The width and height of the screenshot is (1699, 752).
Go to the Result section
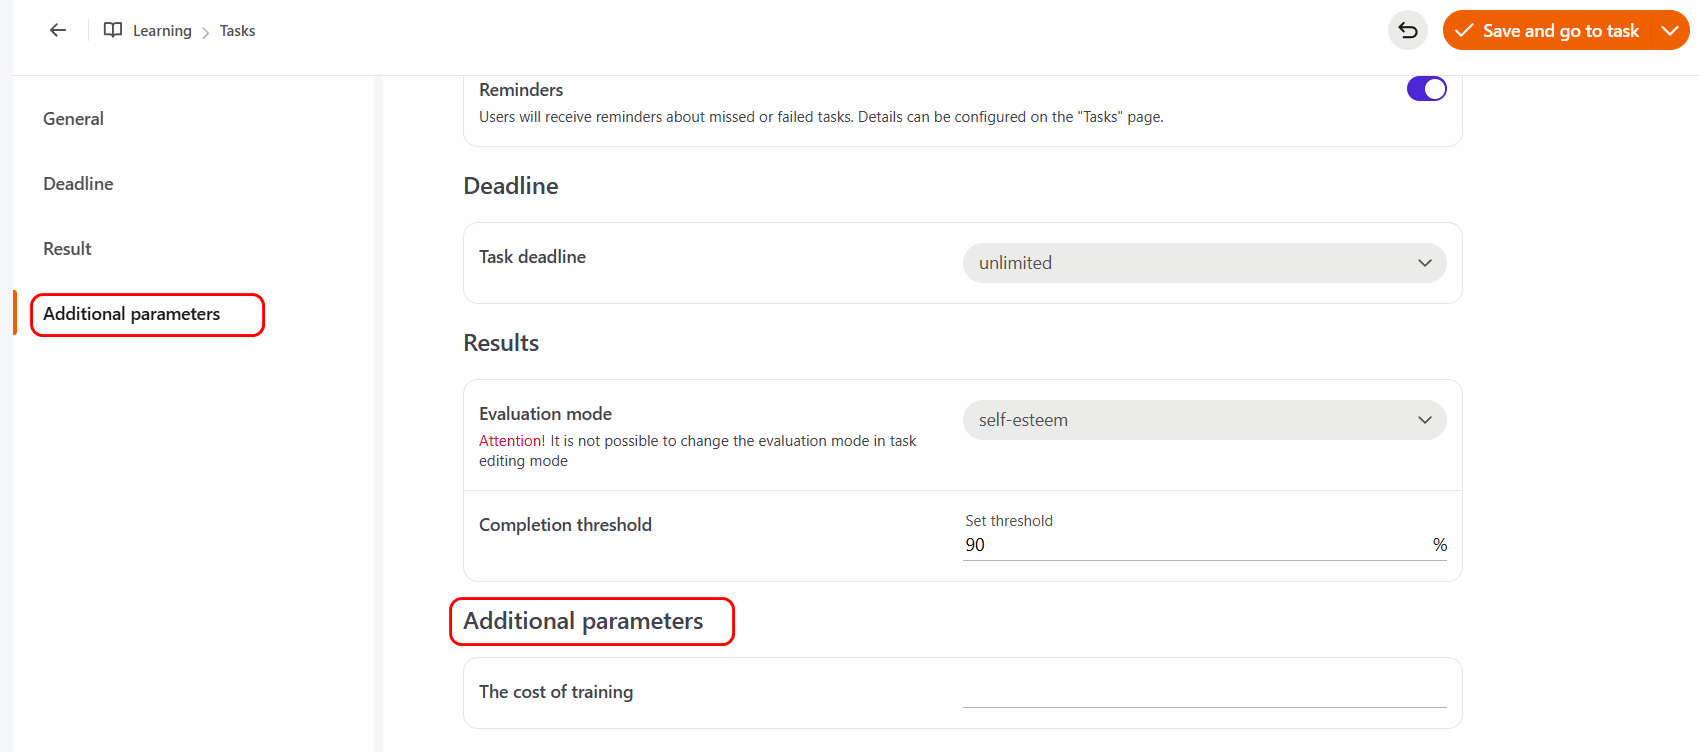pyautogui.click(x=67, y=249)
